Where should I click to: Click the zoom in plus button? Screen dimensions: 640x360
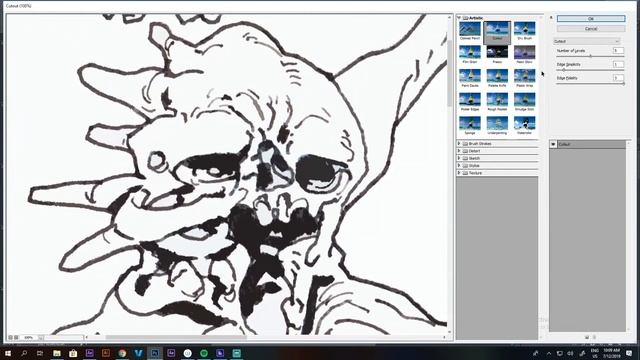click(x=16, y=338)
